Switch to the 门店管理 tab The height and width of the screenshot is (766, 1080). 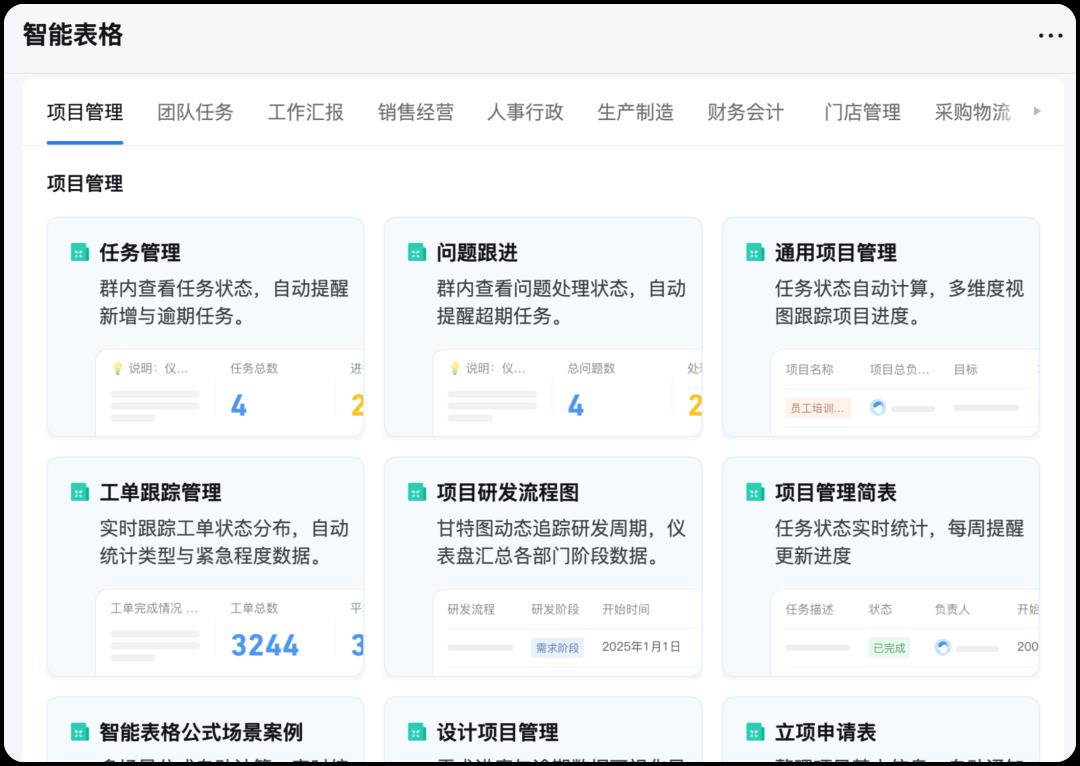pos(862,112)
